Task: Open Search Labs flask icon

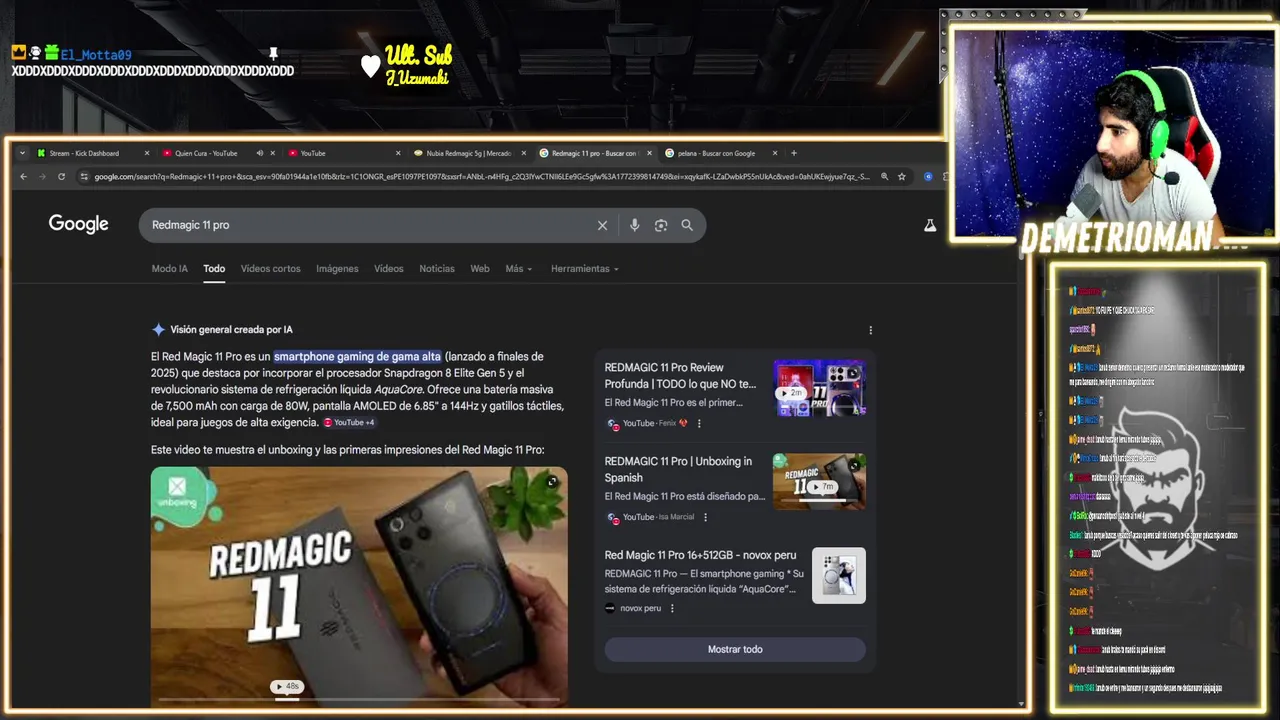Action: 930,226
